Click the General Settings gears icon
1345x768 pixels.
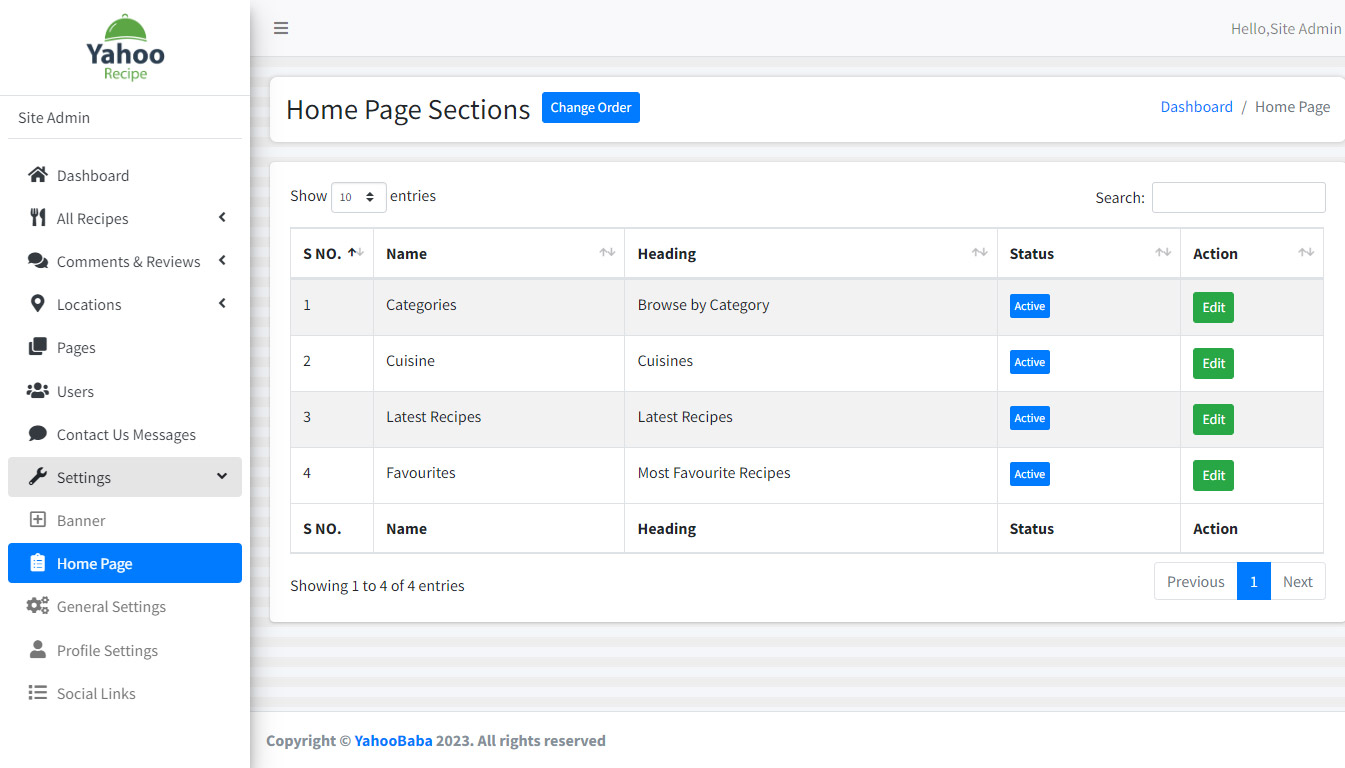click(x=38, y=606)
